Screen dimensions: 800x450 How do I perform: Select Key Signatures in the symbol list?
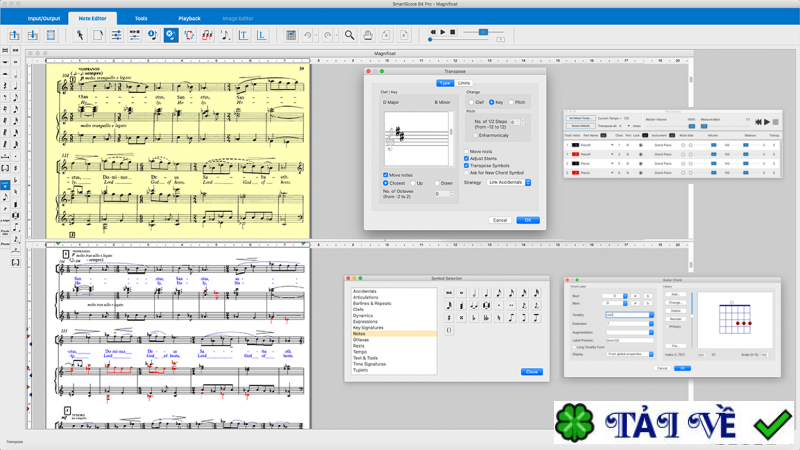tap(368, 328)
